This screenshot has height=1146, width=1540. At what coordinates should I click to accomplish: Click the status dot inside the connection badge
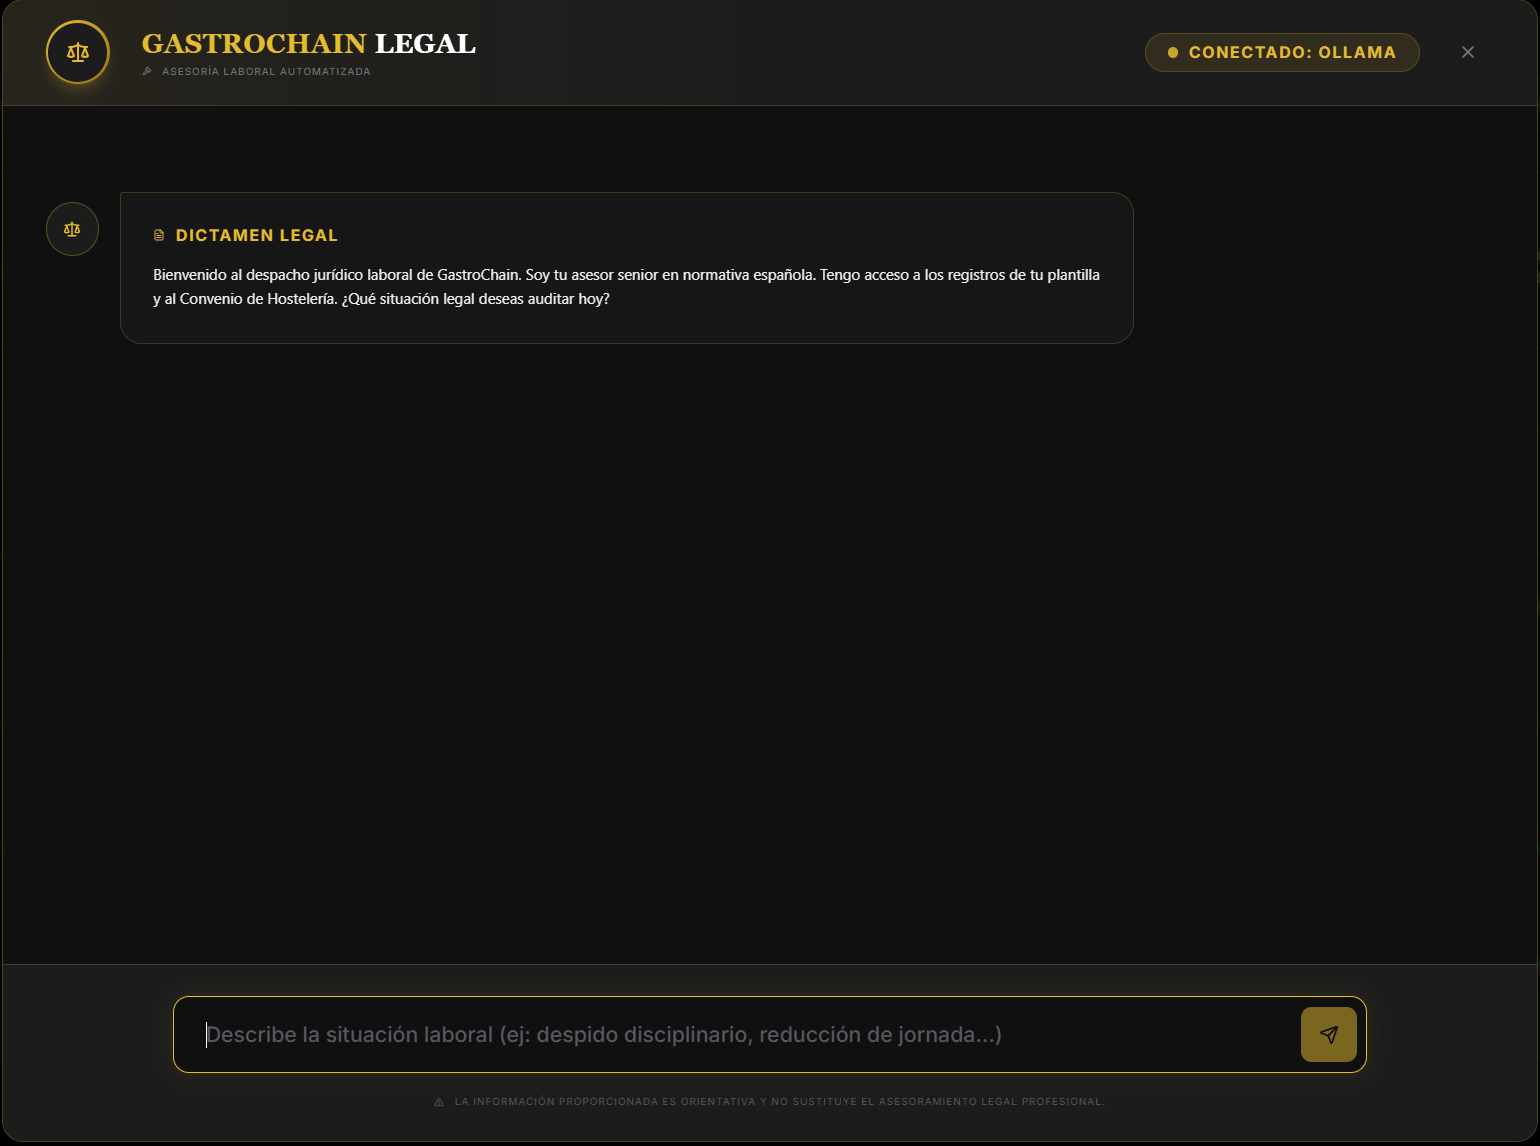pyautogui.click(x=1171, y=52)
